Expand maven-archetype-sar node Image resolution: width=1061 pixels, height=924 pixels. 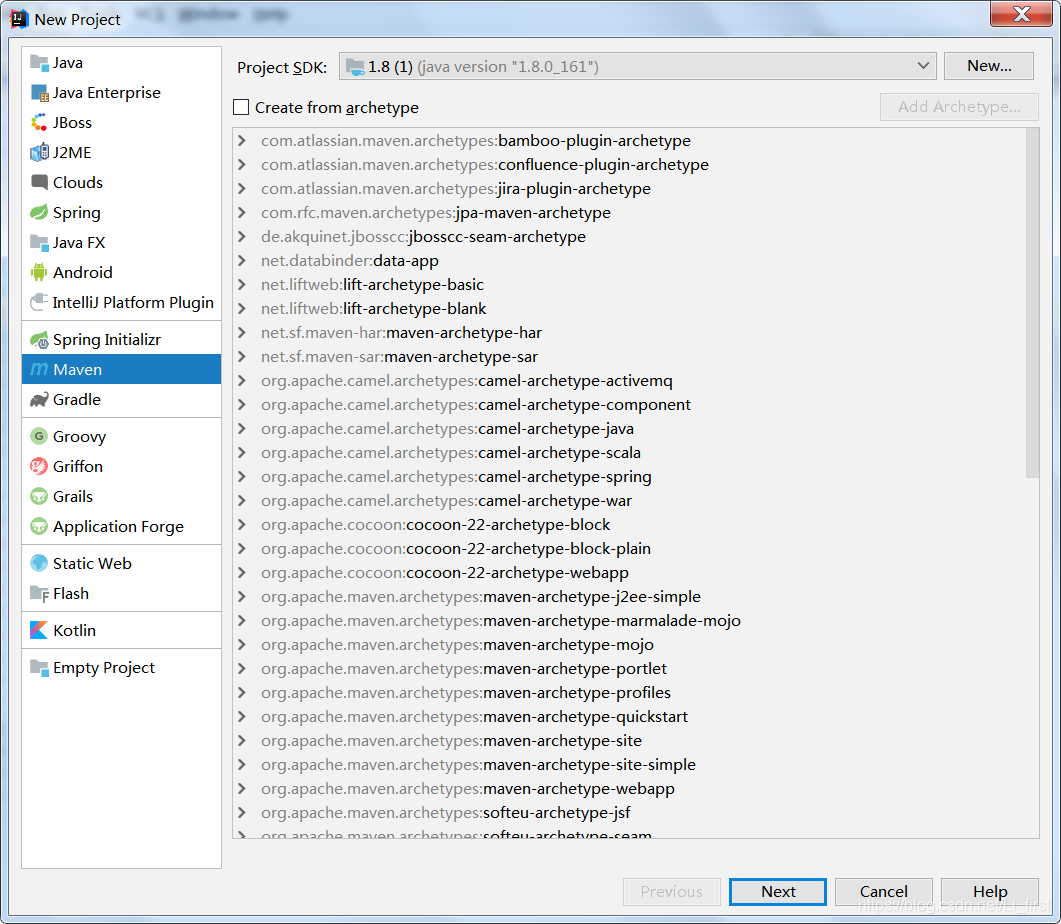242,356
